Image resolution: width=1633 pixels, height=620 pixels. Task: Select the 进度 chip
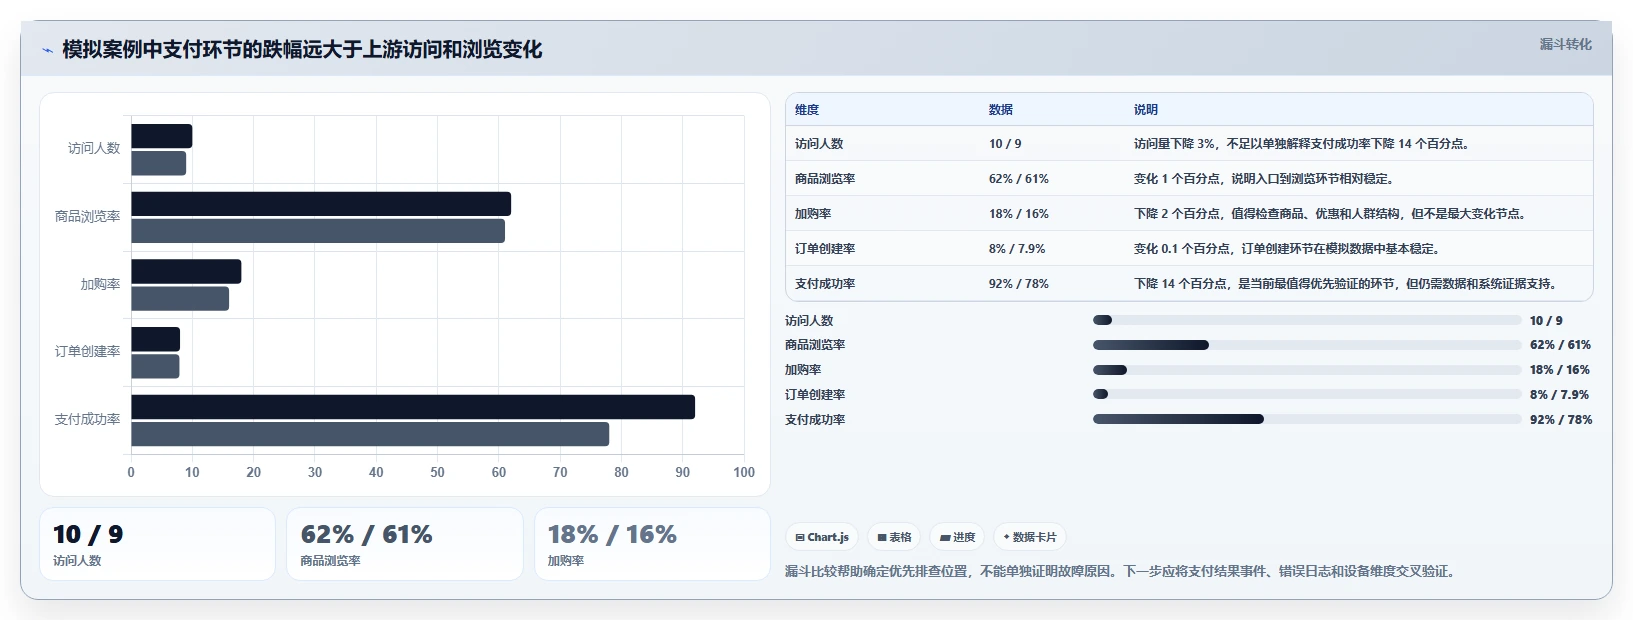point(957,537)
